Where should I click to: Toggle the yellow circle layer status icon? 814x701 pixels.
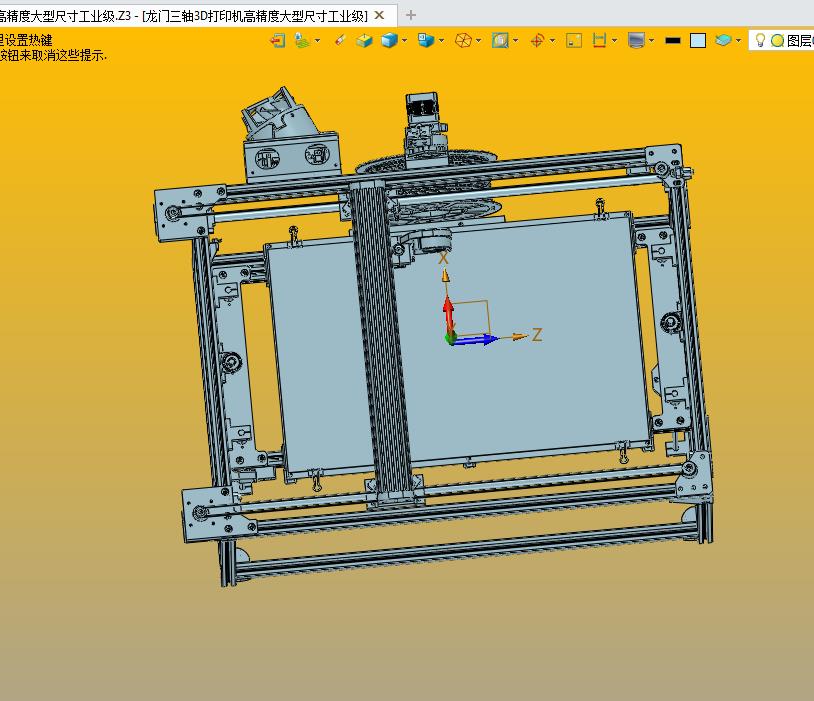click(x=777, y=40)
